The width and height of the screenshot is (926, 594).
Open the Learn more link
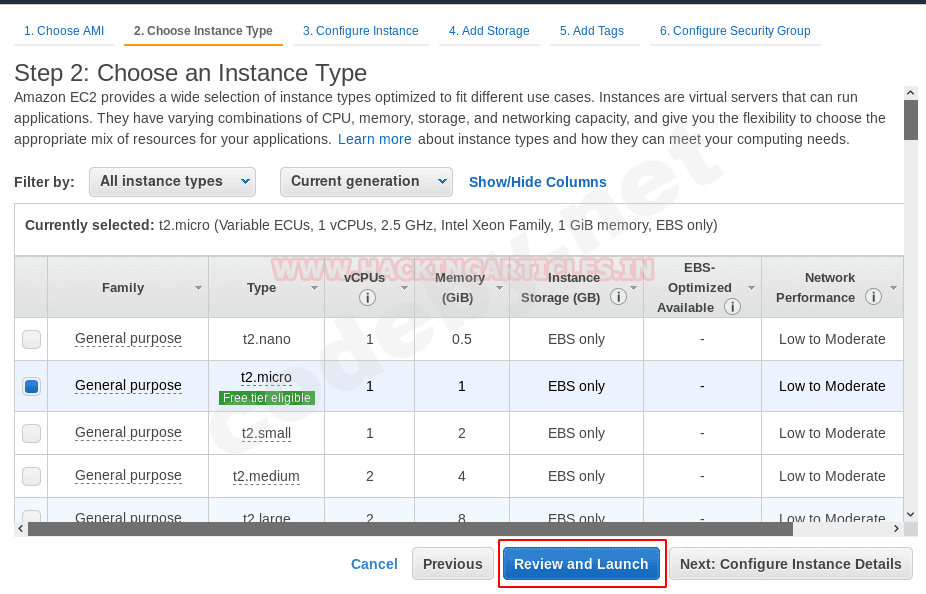(x=374, y=139)
